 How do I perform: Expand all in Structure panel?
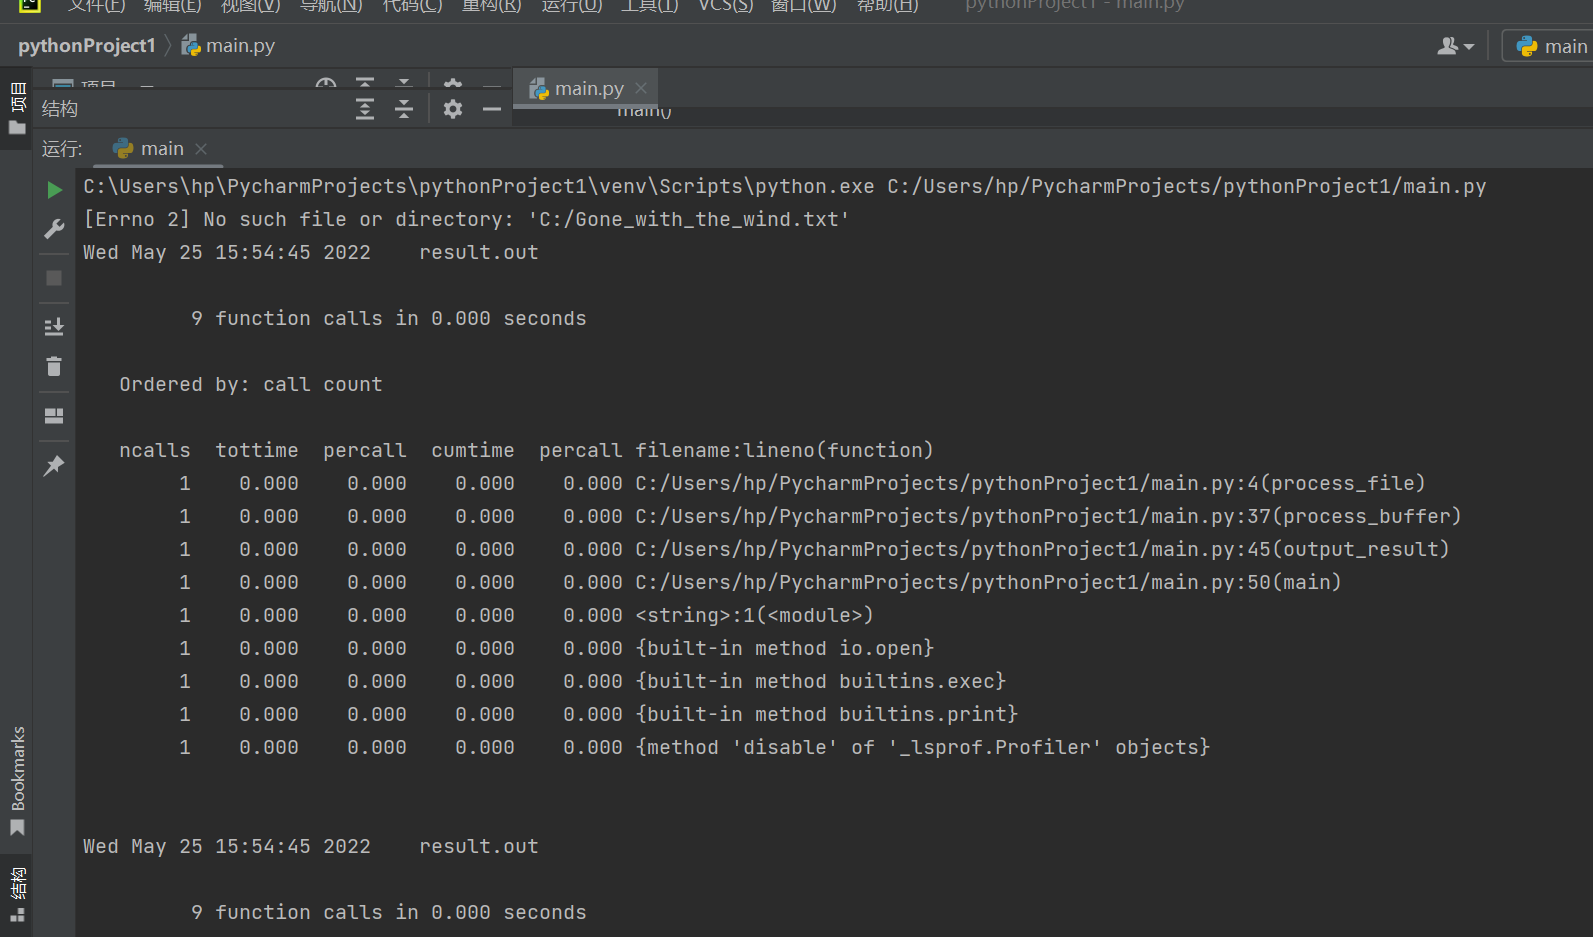pos(365,109)
